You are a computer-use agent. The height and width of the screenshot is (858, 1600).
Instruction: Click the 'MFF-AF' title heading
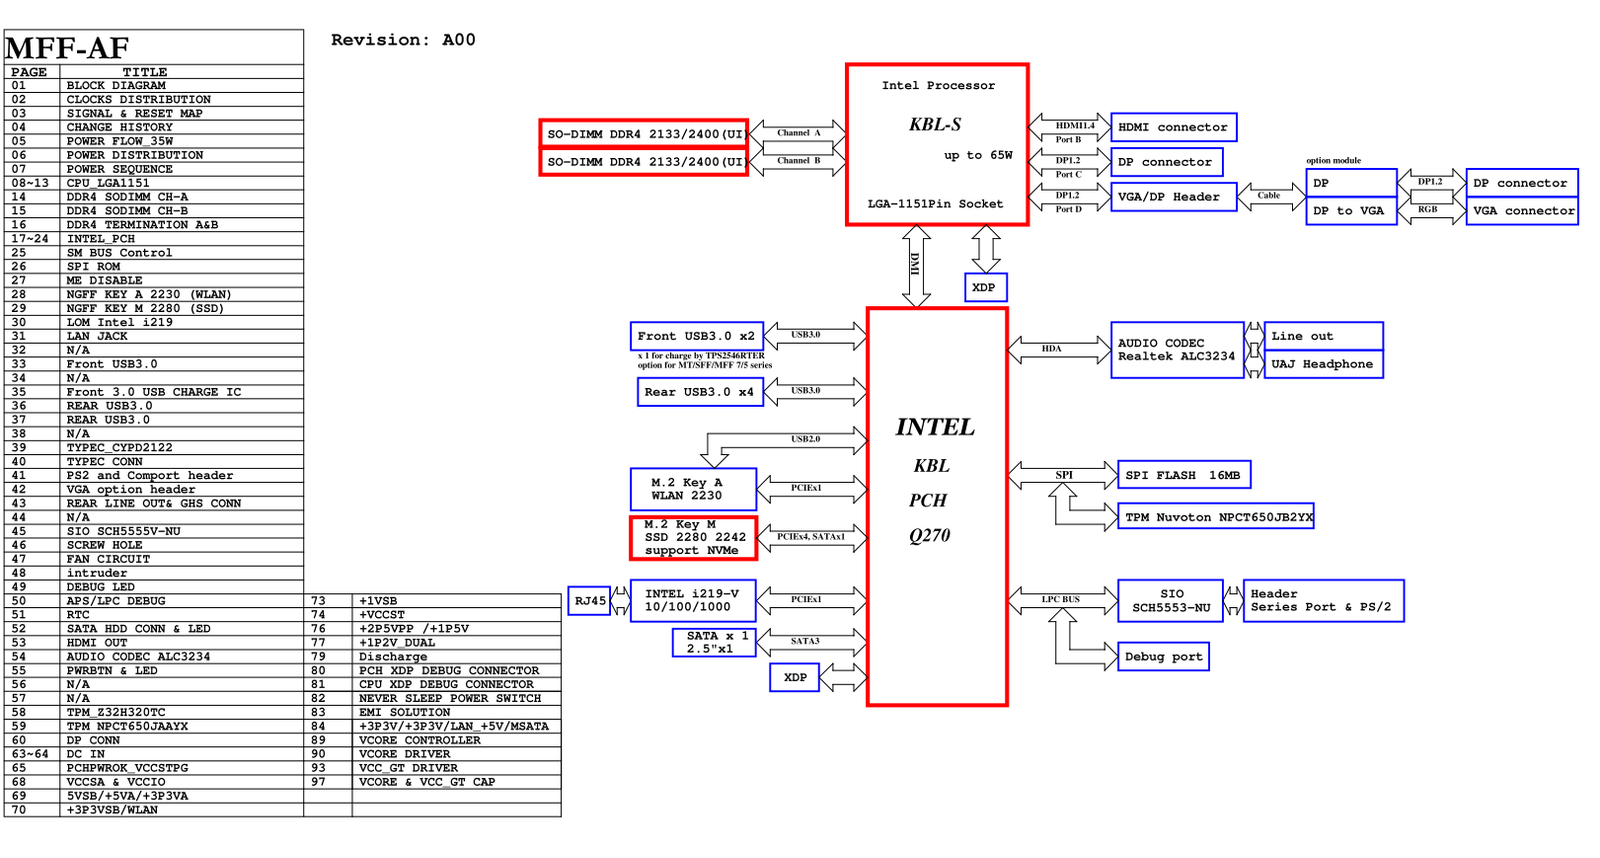pyautogui.click(x=67, y=48)
